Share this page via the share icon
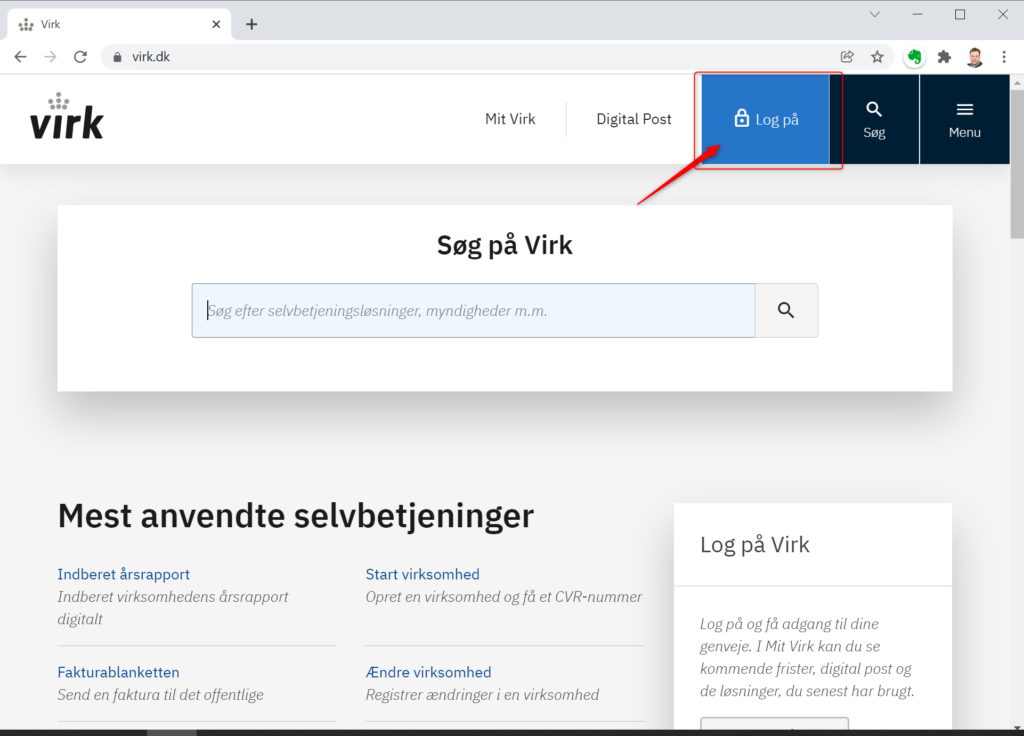Image resolution: width=1024 pixels, height=736 pixels. pyautogui.click(x=847, y=57)
